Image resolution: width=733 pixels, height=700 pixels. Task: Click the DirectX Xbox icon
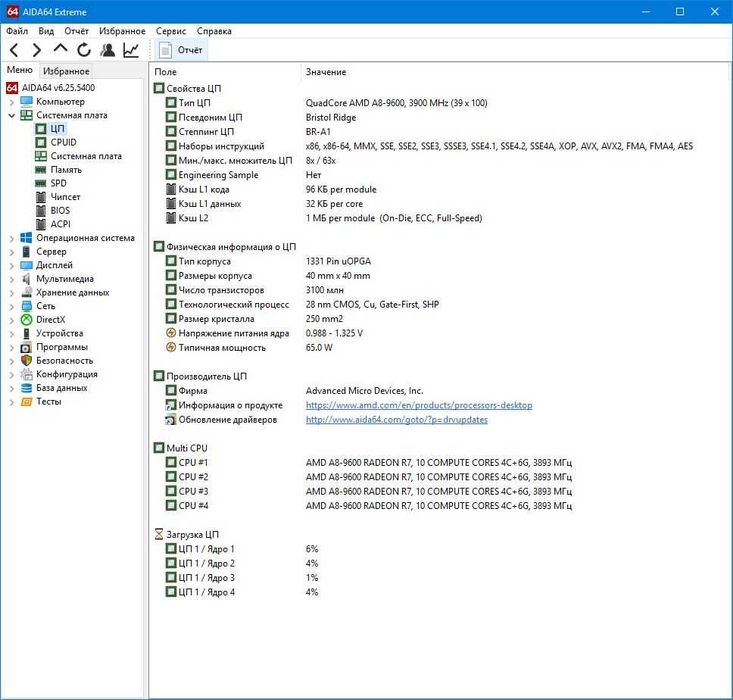tap(27, 320)
